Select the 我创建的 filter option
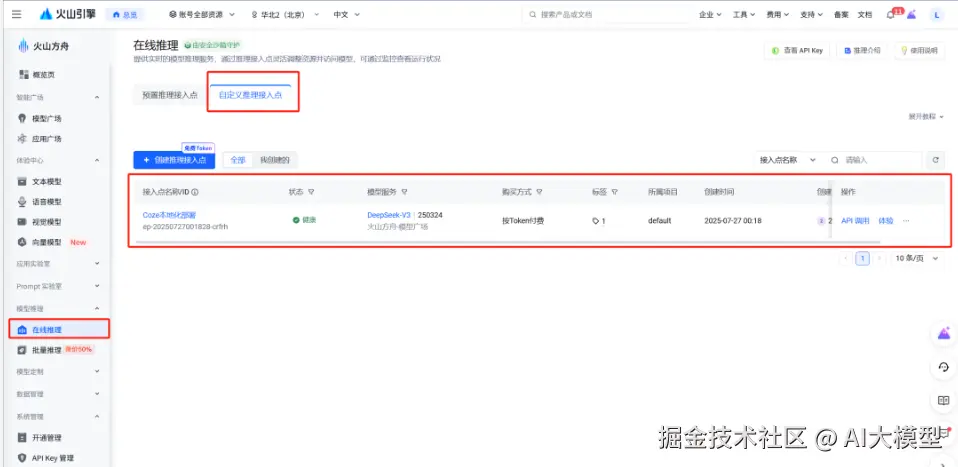Image resolution: width=958 pixels, height=467 pixels. coord(274,160)
